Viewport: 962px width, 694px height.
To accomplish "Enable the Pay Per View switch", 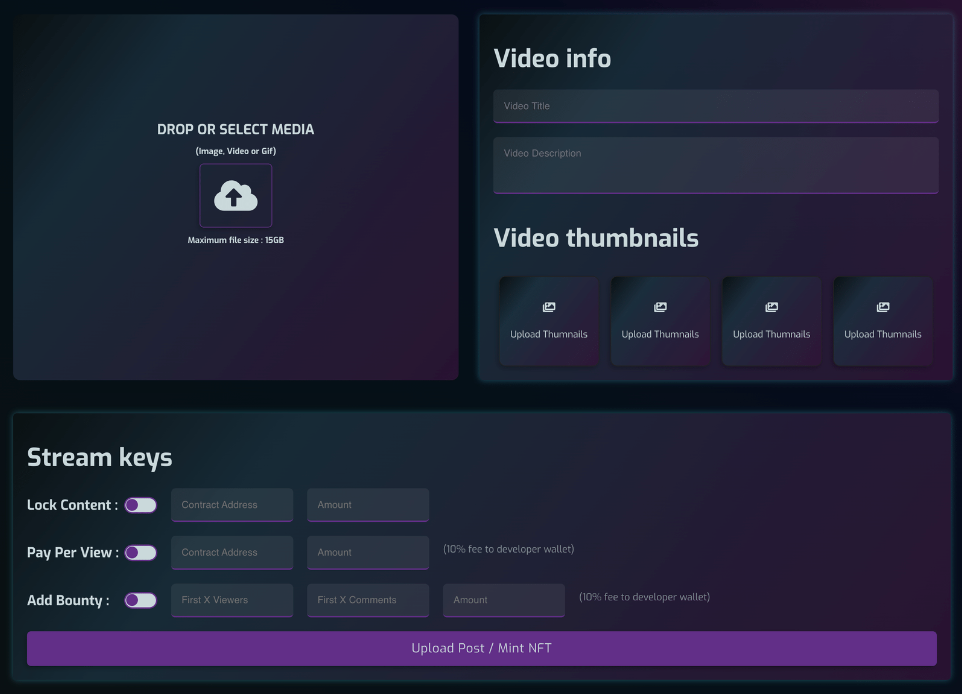I will coord(140,553).
